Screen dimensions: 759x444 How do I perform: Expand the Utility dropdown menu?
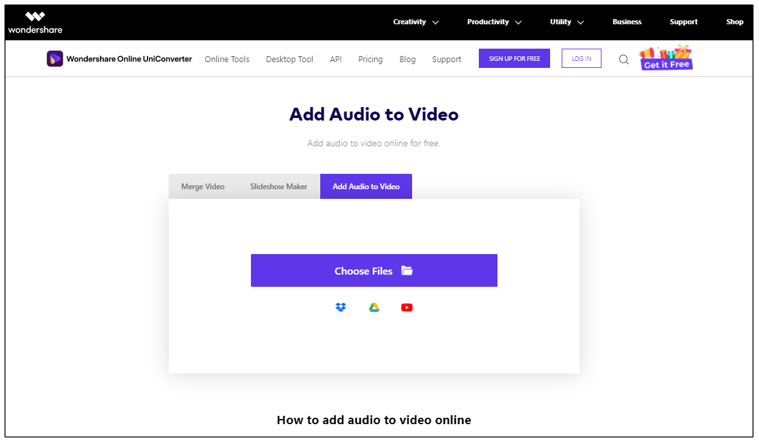pos(566,22)
